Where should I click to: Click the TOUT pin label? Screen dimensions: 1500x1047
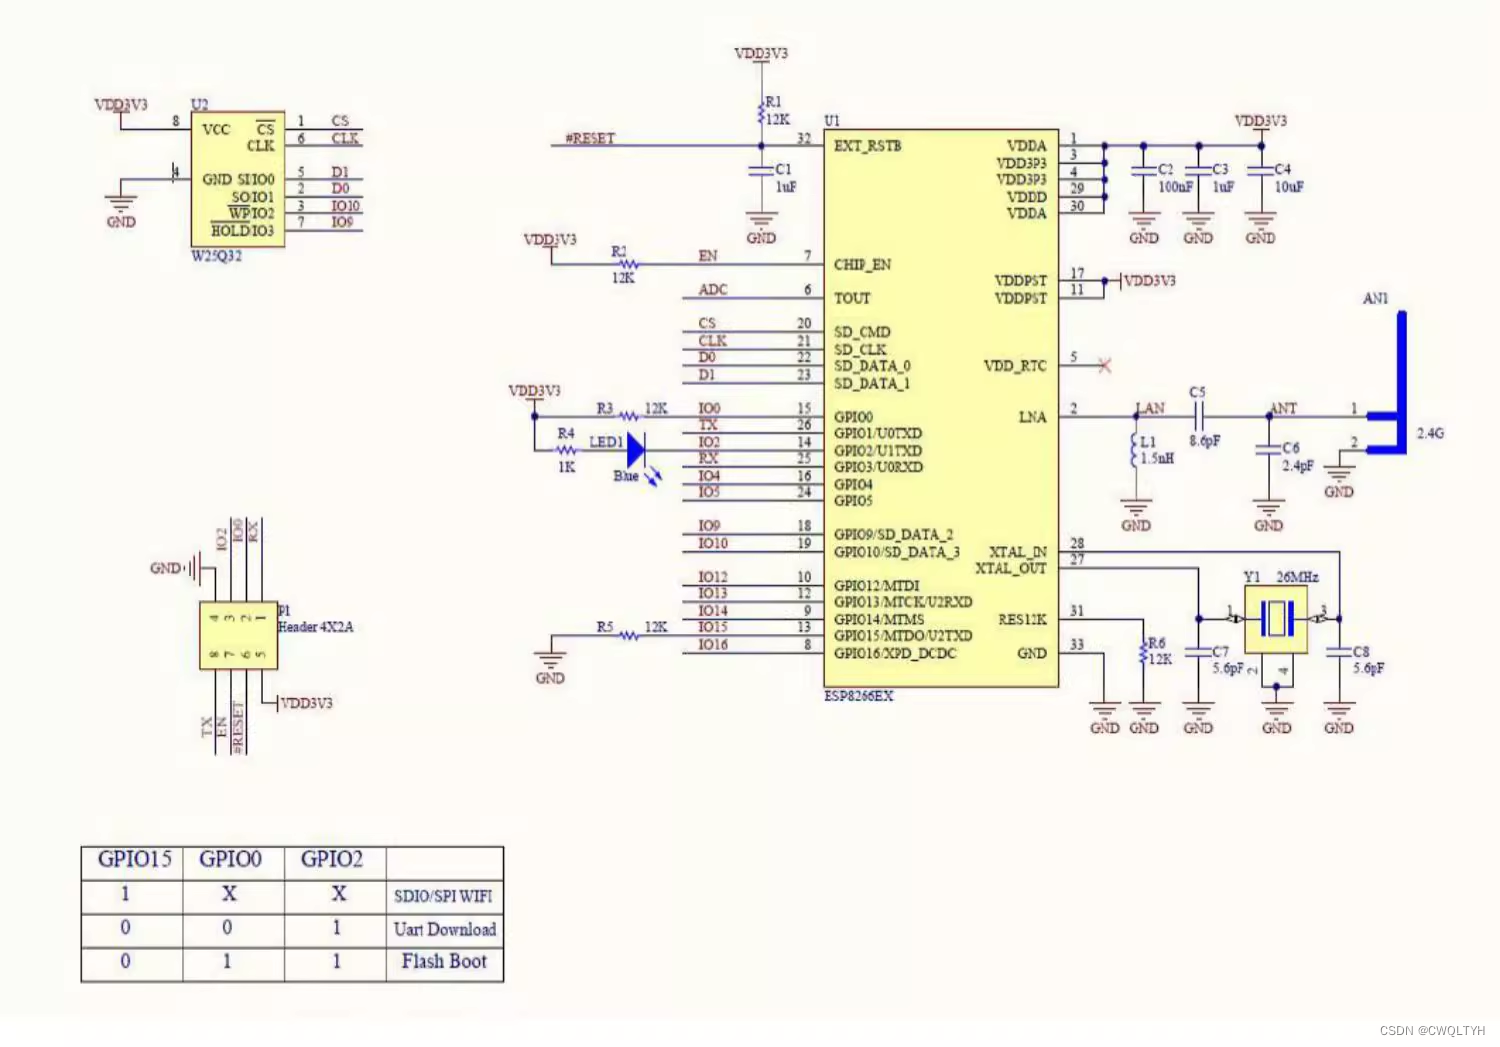click(852, 298)
